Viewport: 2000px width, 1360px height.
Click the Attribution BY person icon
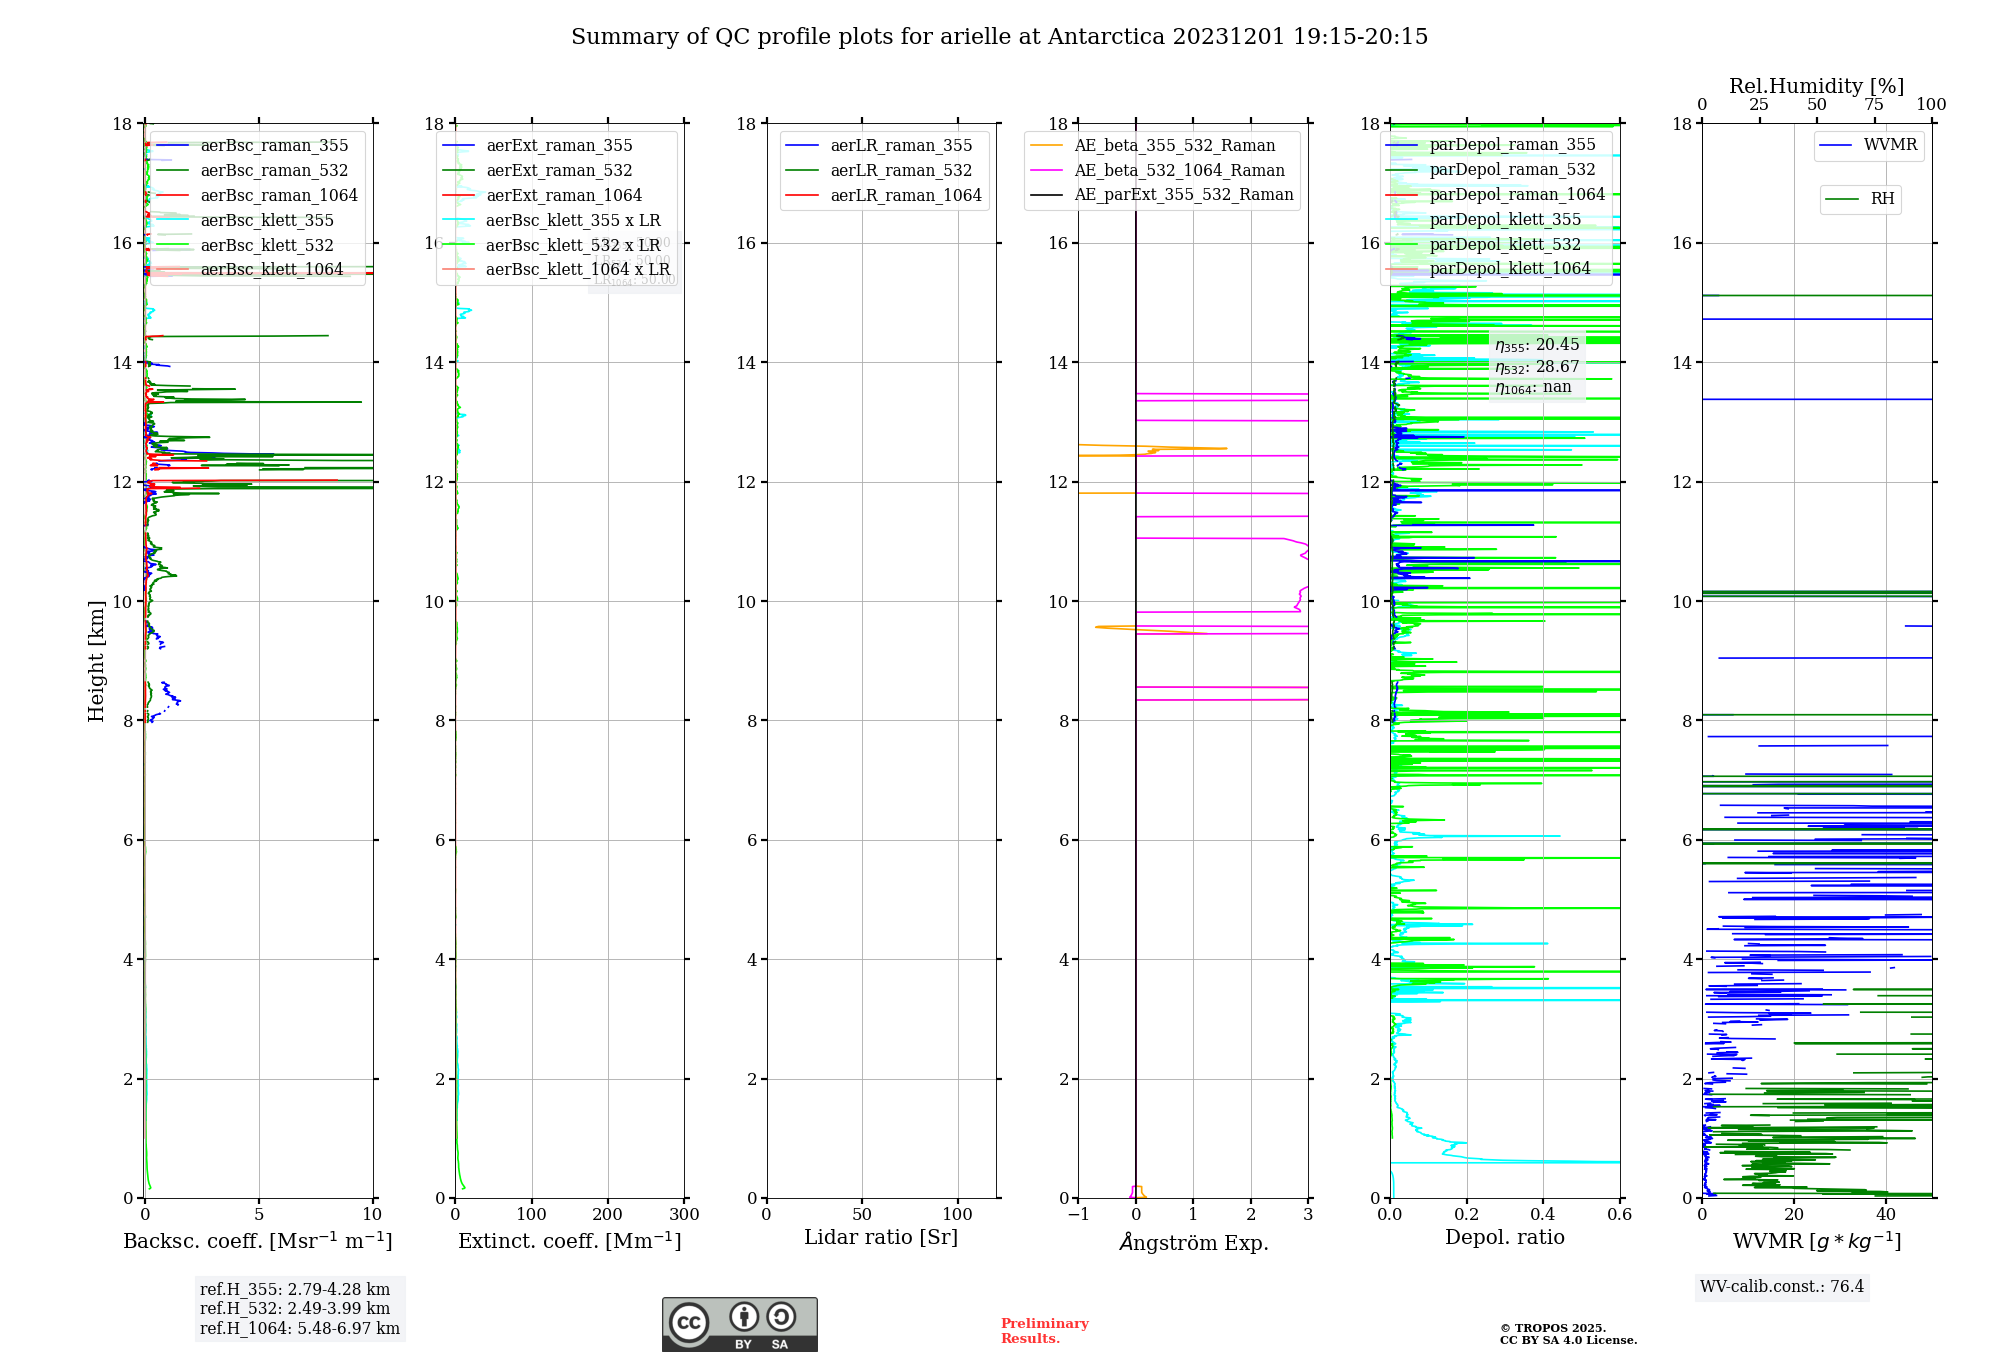[744, 1317]
